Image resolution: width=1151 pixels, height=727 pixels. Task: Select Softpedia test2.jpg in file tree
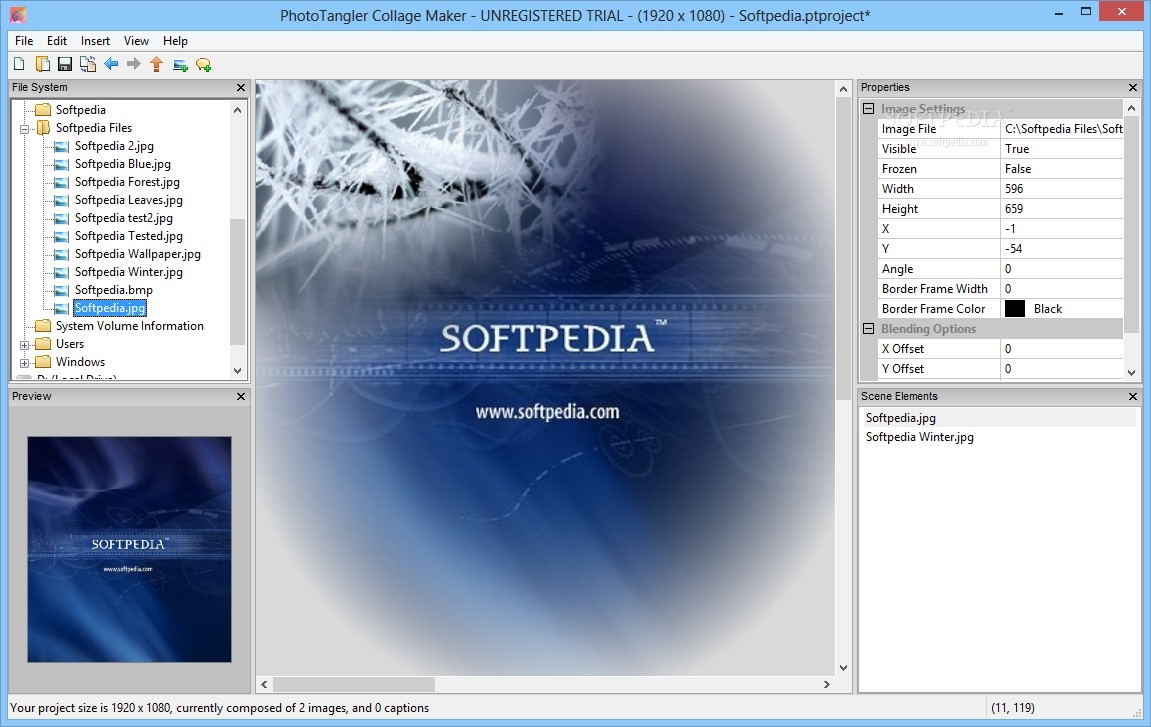click(x=123, y=218)
